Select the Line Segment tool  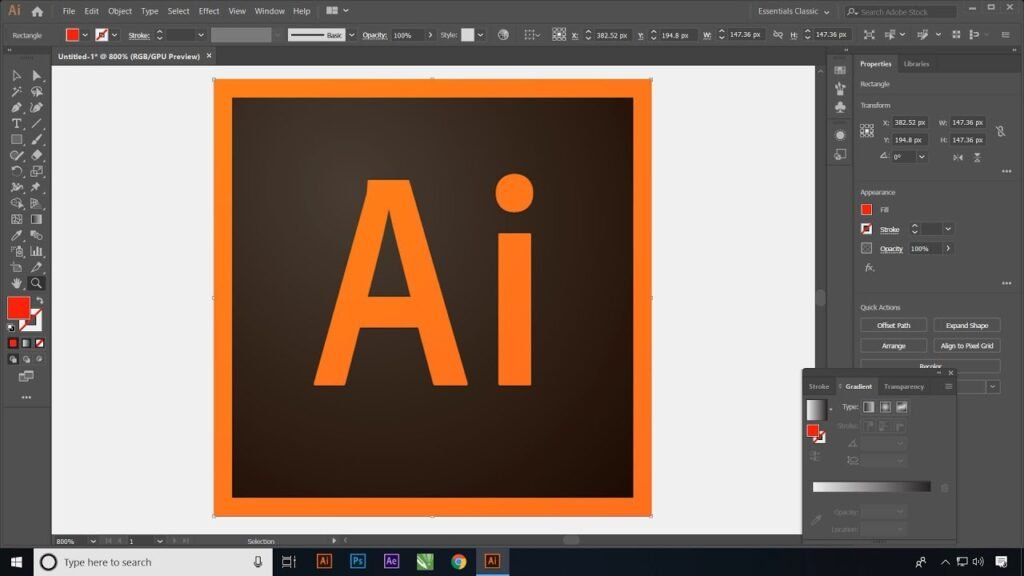[37, 123]
